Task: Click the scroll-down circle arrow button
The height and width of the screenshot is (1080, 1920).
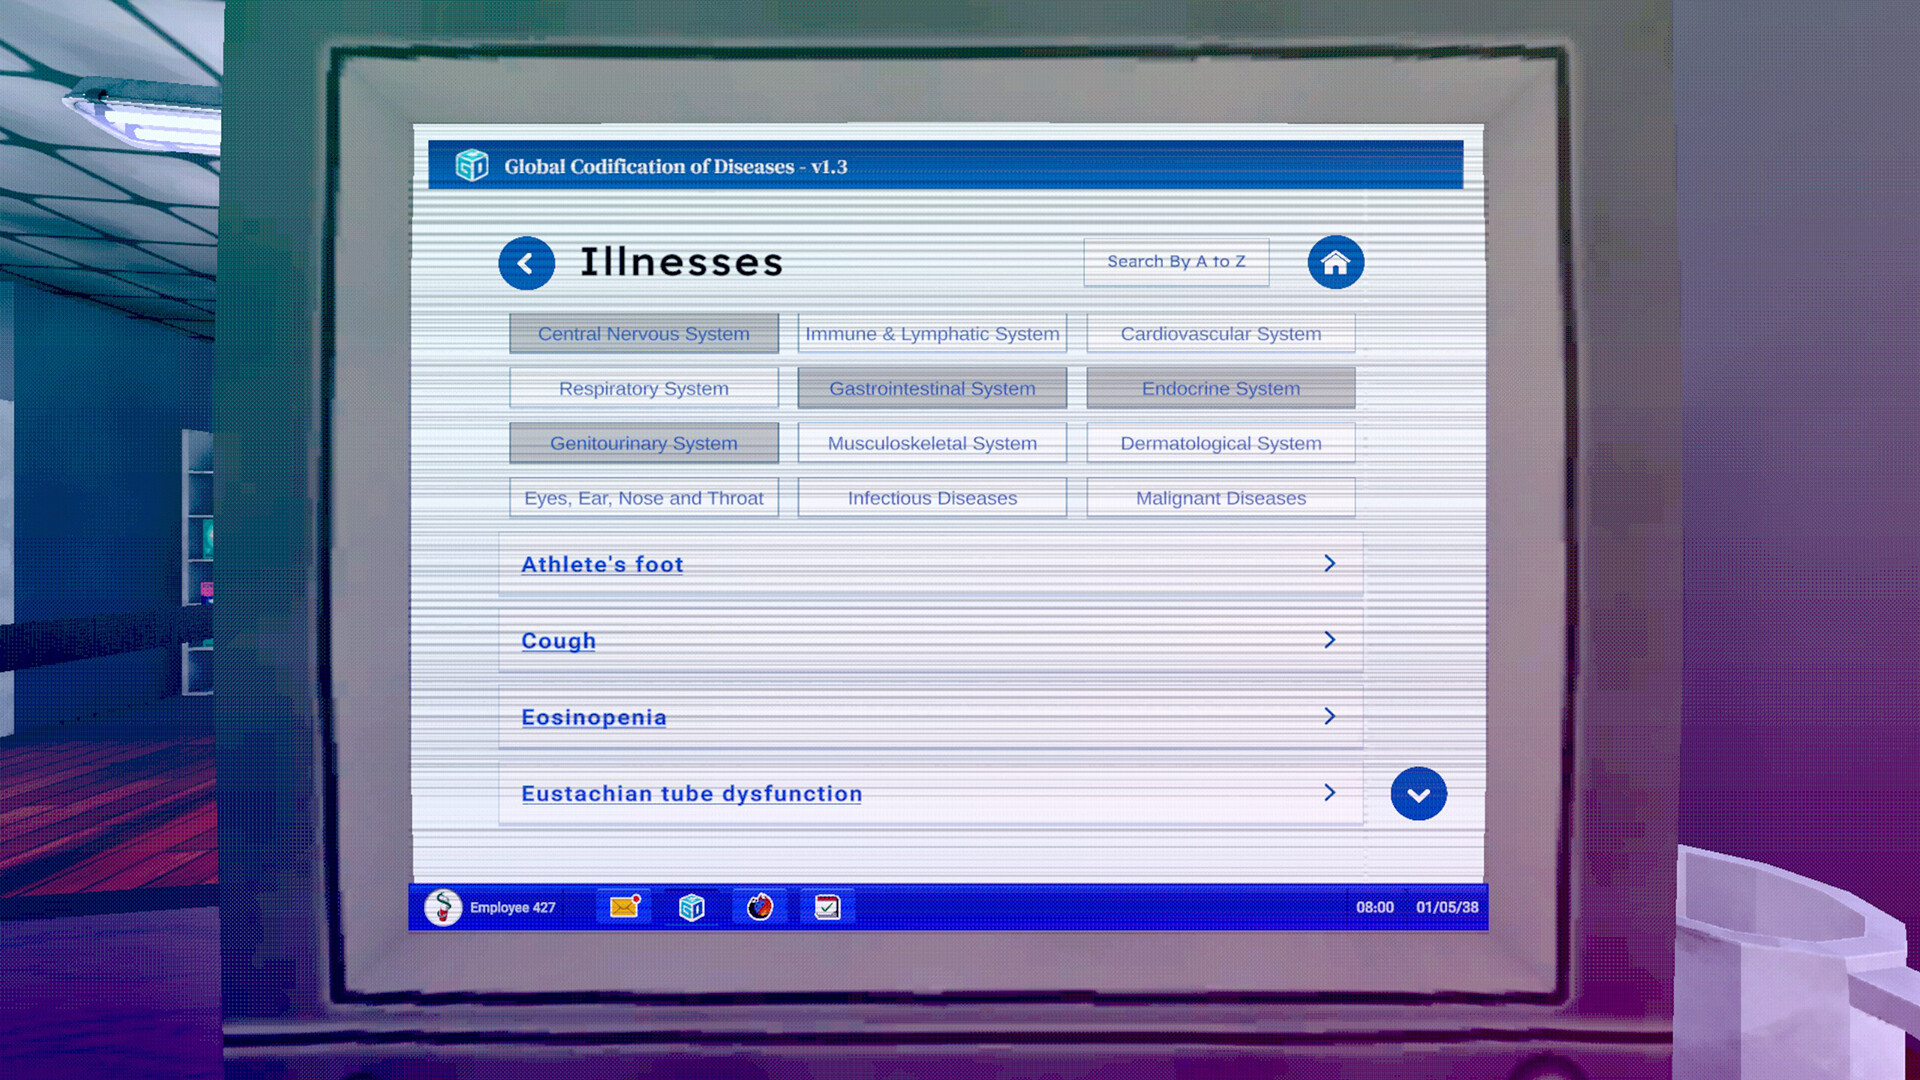Action: pos(1418,793)
